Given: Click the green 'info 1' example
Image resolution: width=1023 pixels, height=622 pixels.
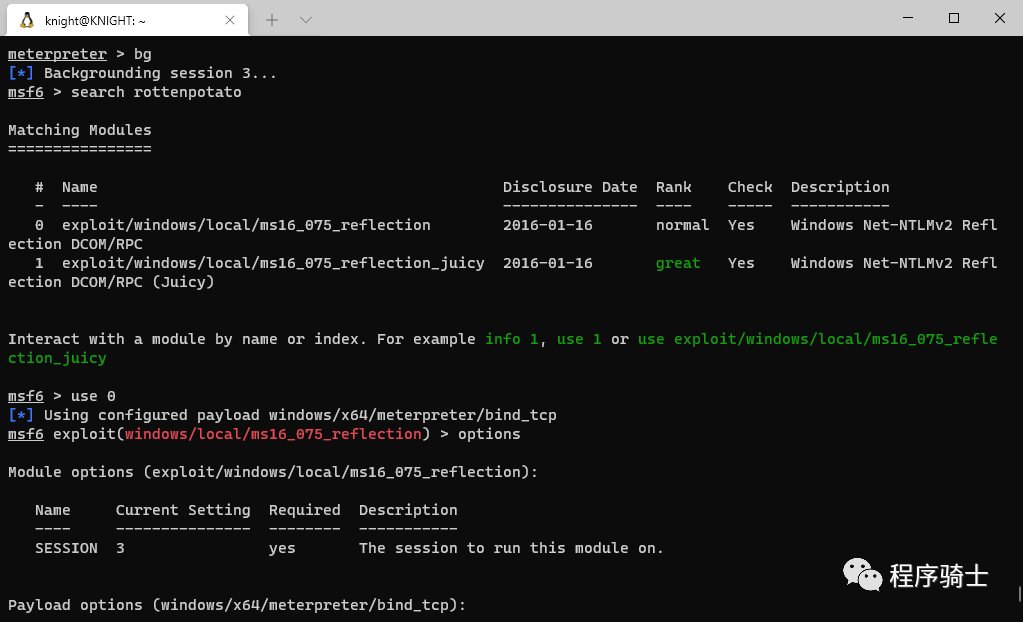Looking at the screenshot, I should click(512, 339).
